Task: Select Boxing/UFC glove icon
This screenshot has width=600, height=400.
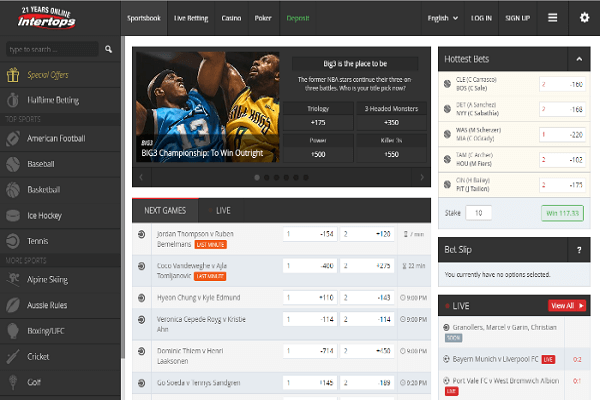Action: pos(13,331)
